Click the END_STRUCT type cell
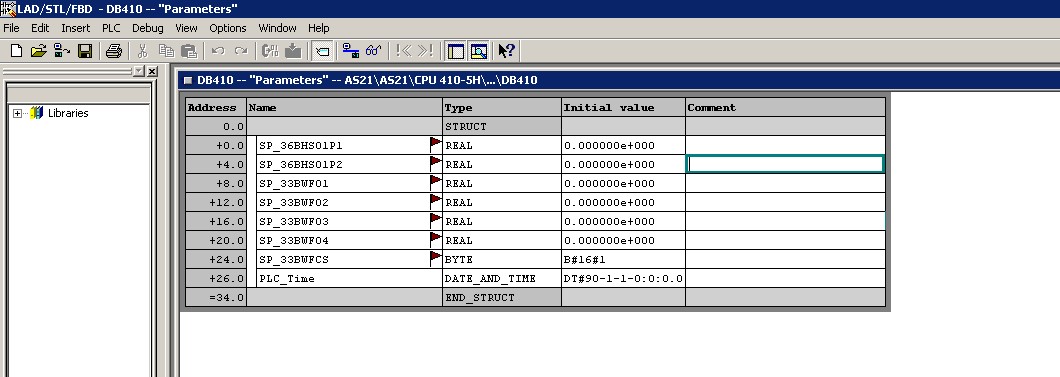Image resolution: width=1060 pixels, height=377 pixels. [502, 297]
